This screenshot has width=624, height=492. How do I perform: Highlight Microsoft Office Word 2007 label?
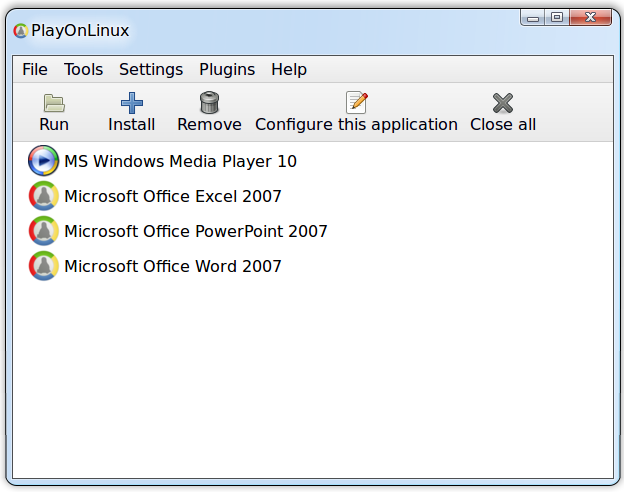tap(173, 266)
